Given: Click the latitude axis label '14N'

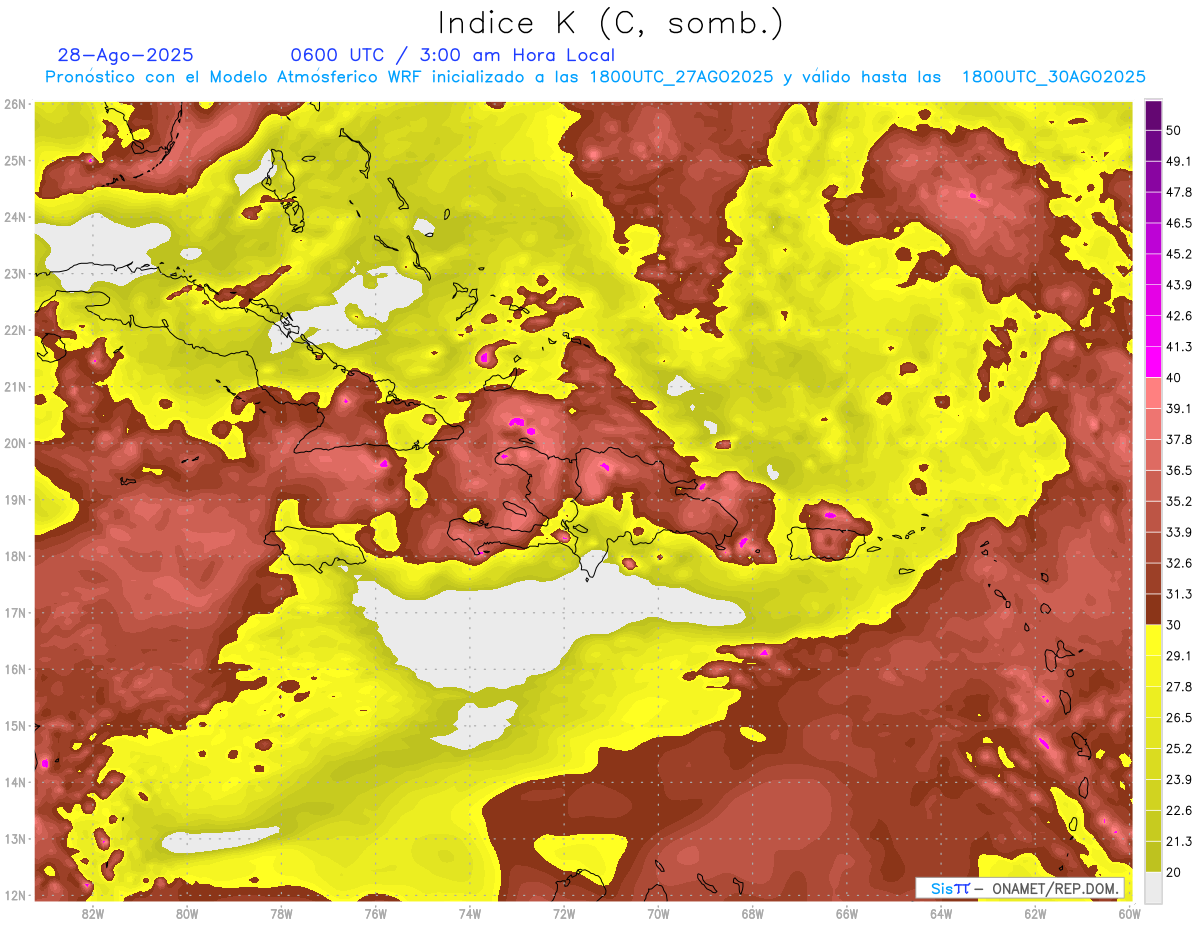Looking at the screenshot, I should [x=15, y=782].
